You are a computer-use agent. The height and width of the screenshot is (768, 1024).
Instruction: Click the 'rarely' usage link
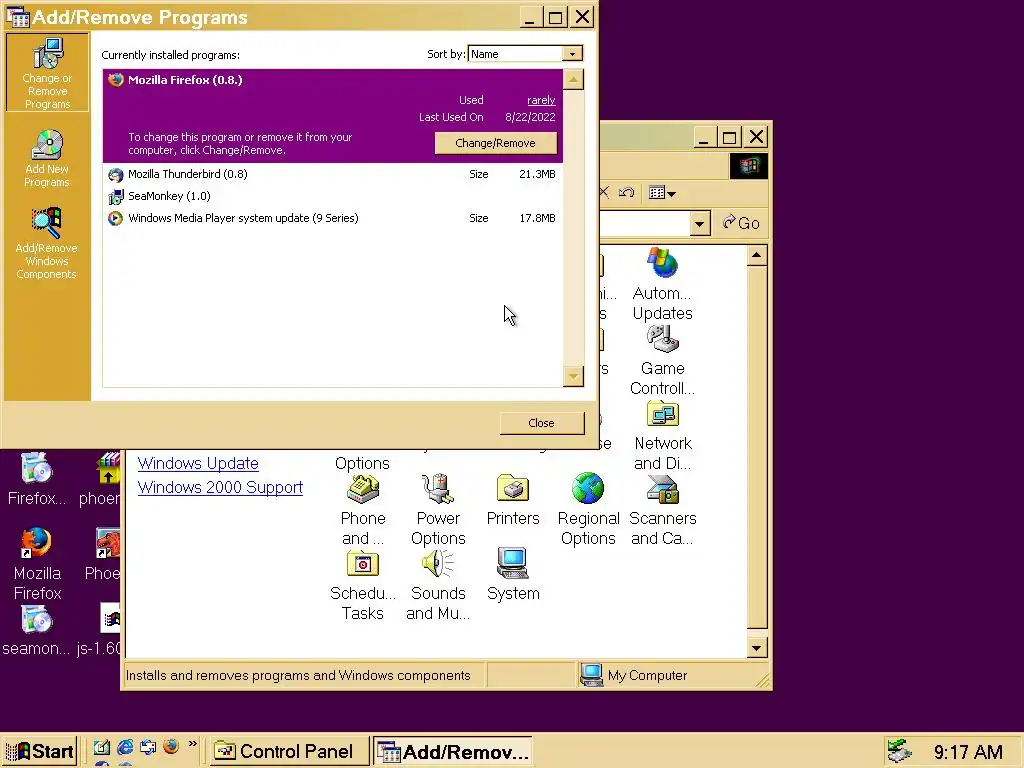tap(541, 100)
